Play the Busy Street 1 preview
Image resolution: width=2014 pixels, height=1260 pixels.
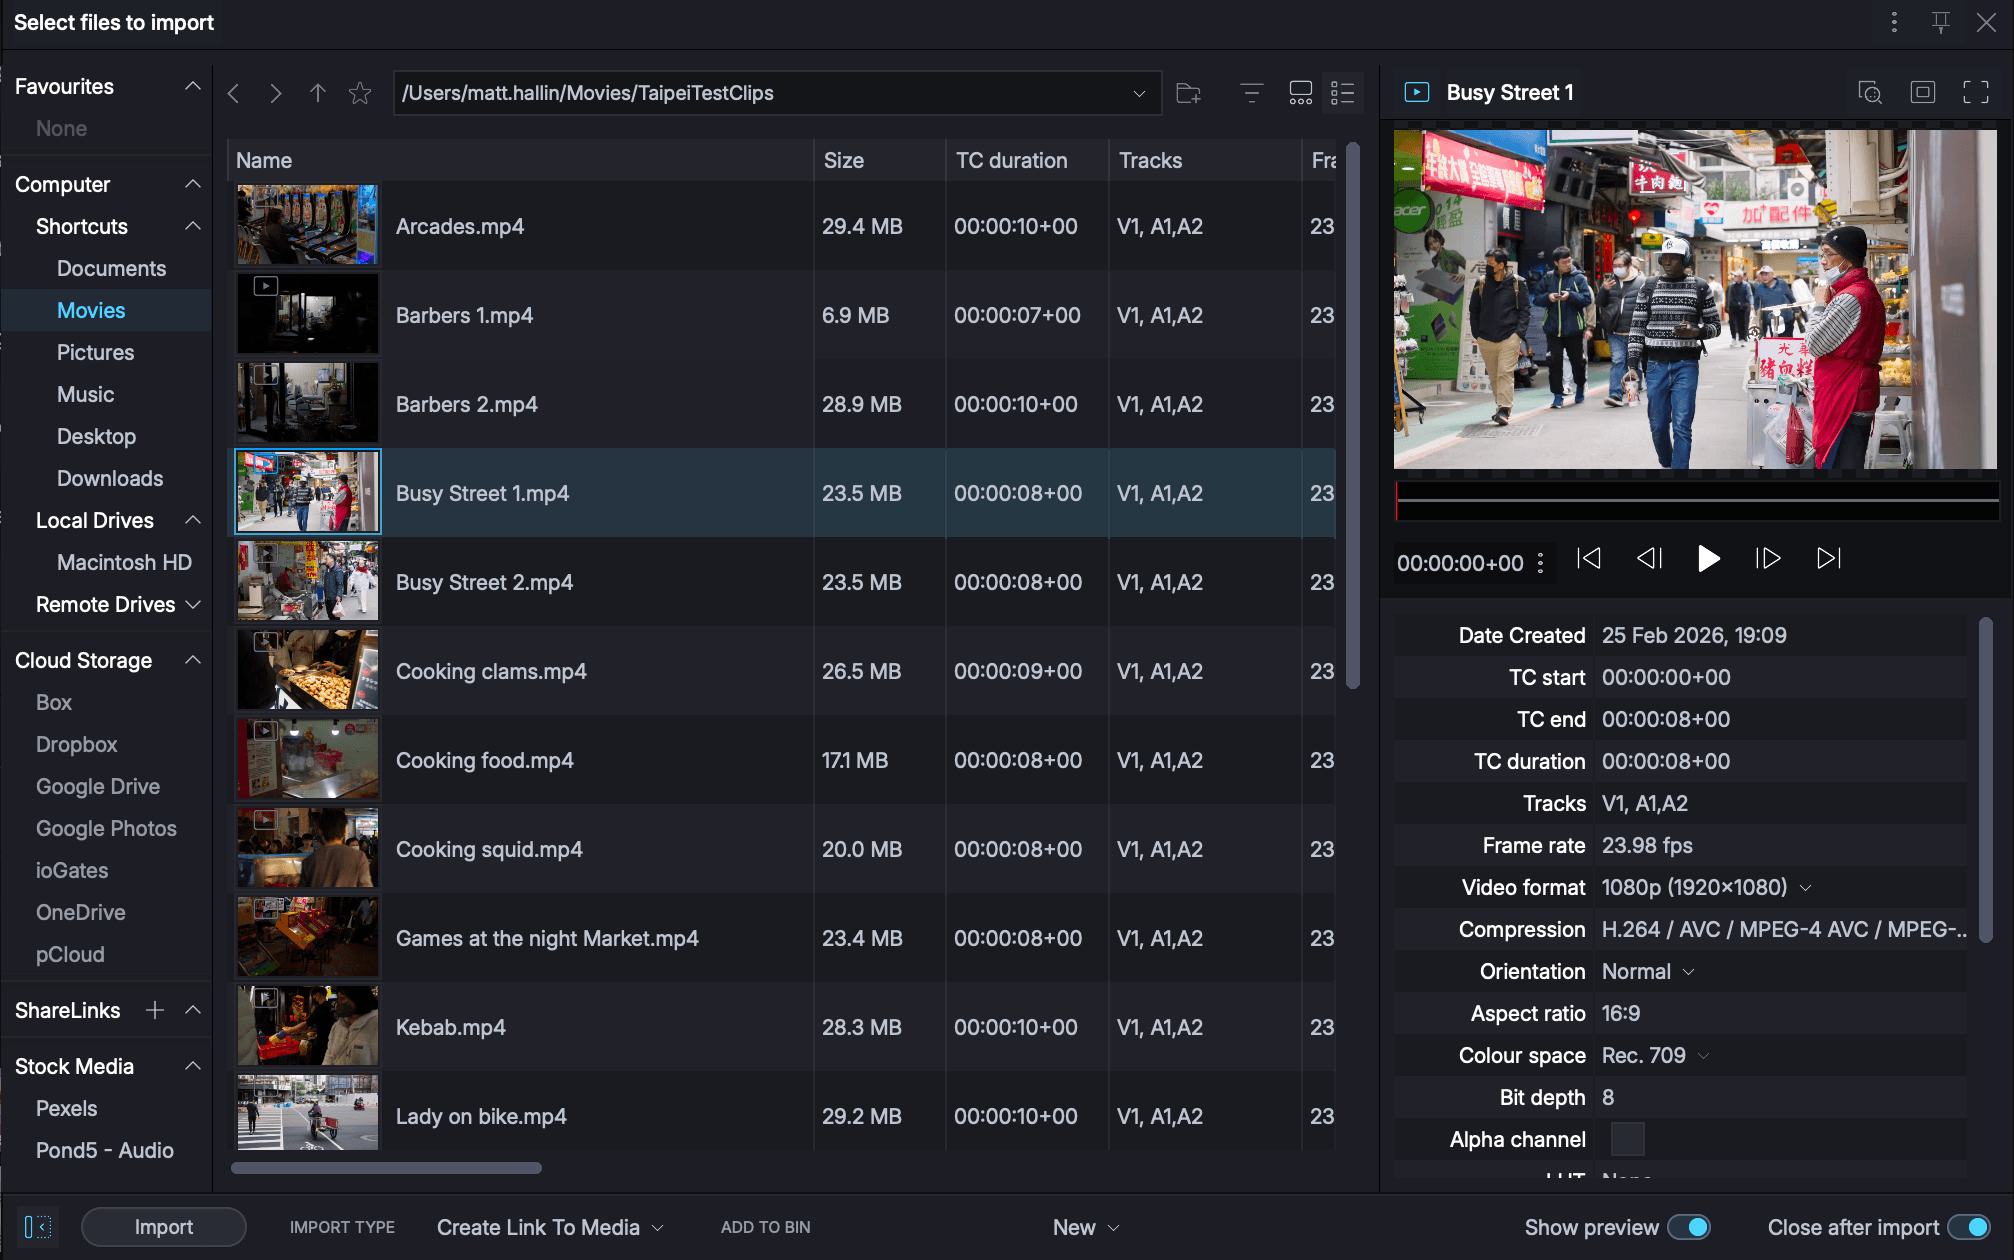coord(1709,558)
